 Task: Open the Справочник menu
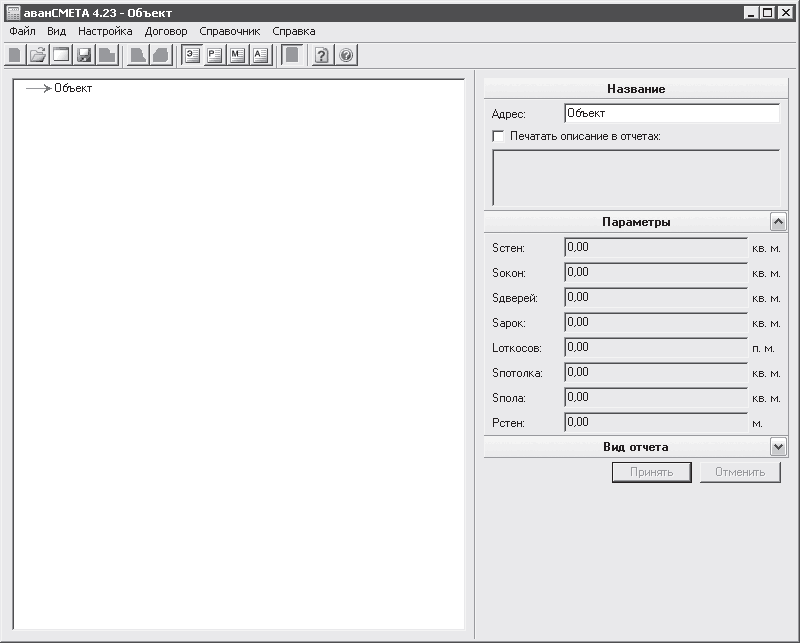click(230, 31)
